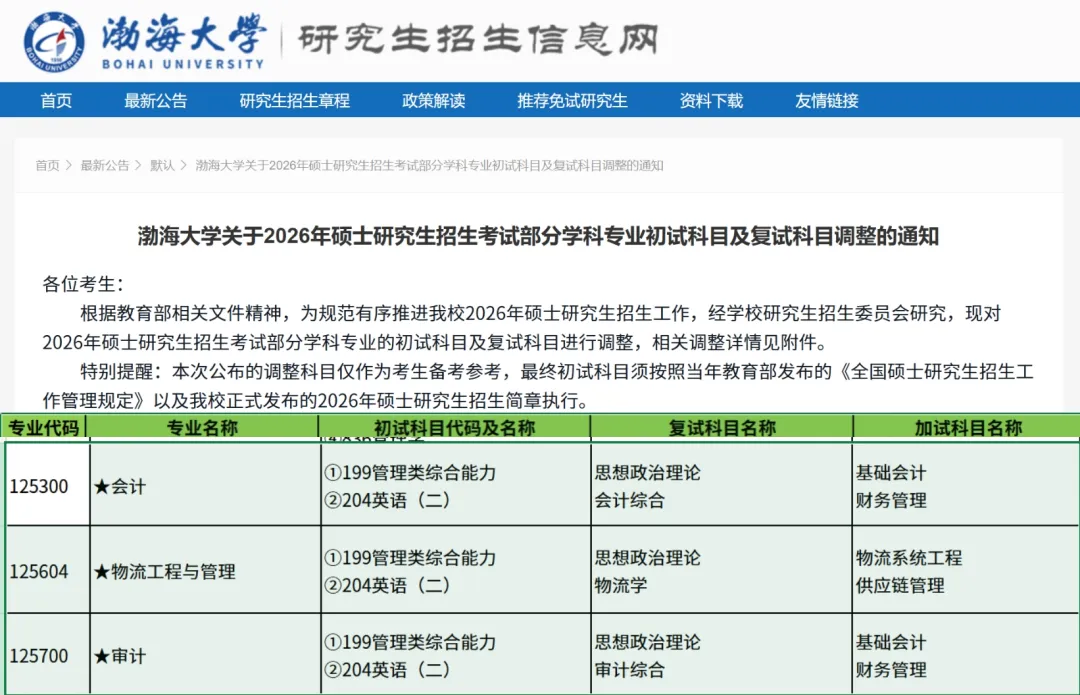
Task: Click the 首页 breadcrumb link
Action: 48,165
